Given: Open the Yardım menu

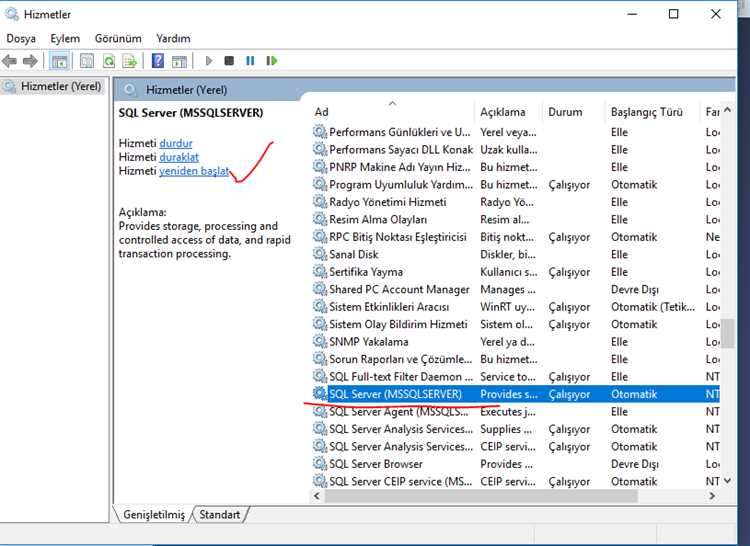Looking at the screenshot, I should tap(173, 38).
